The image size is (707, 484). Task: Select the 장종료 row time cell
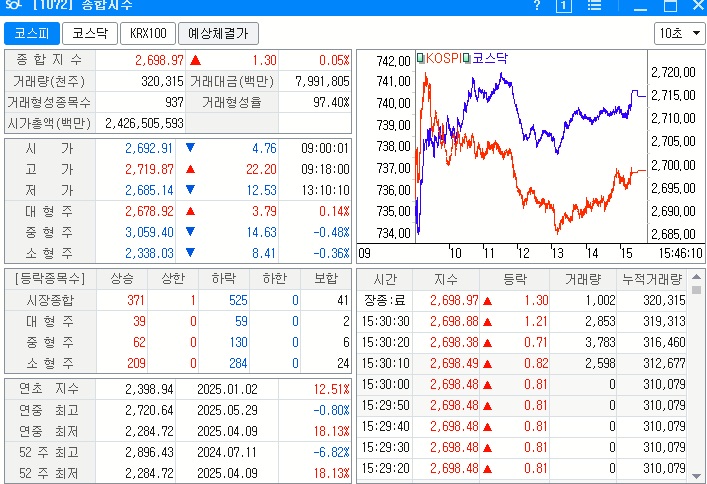(x=385, y=300)
